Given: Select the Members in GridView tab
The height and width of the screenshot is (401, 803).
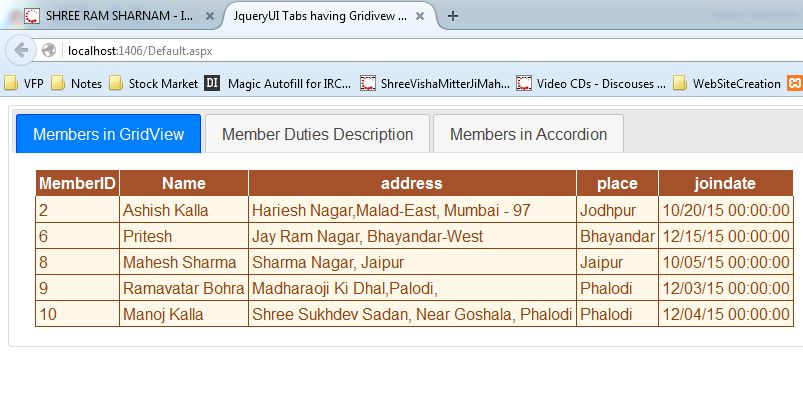Looking at the screenshot, I should [108, 134].
